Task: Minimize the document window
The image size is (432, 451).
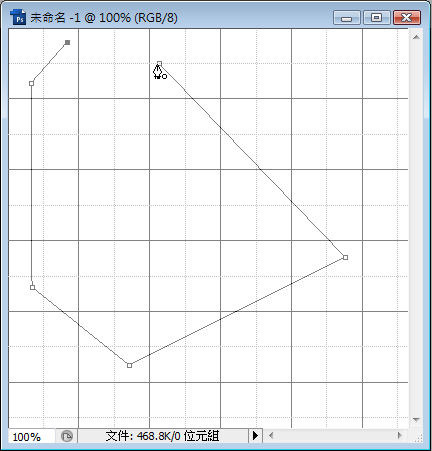Action: coord(347,18)
